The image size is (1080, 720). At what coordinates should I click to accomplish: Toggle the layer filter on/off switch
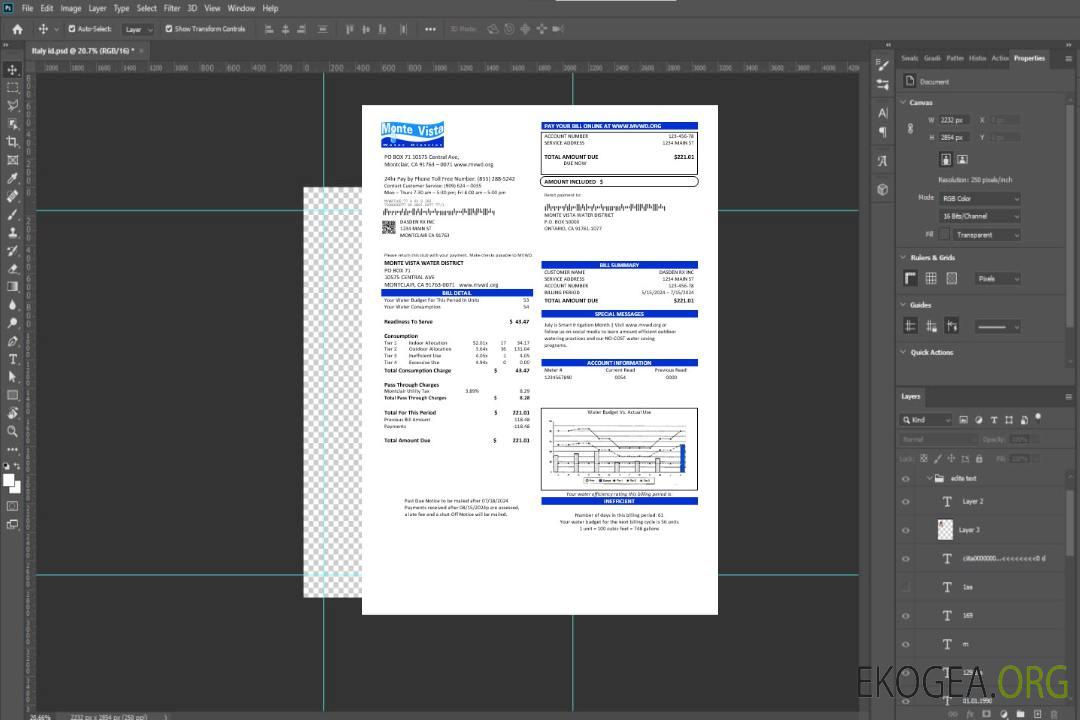[1038, 418]
